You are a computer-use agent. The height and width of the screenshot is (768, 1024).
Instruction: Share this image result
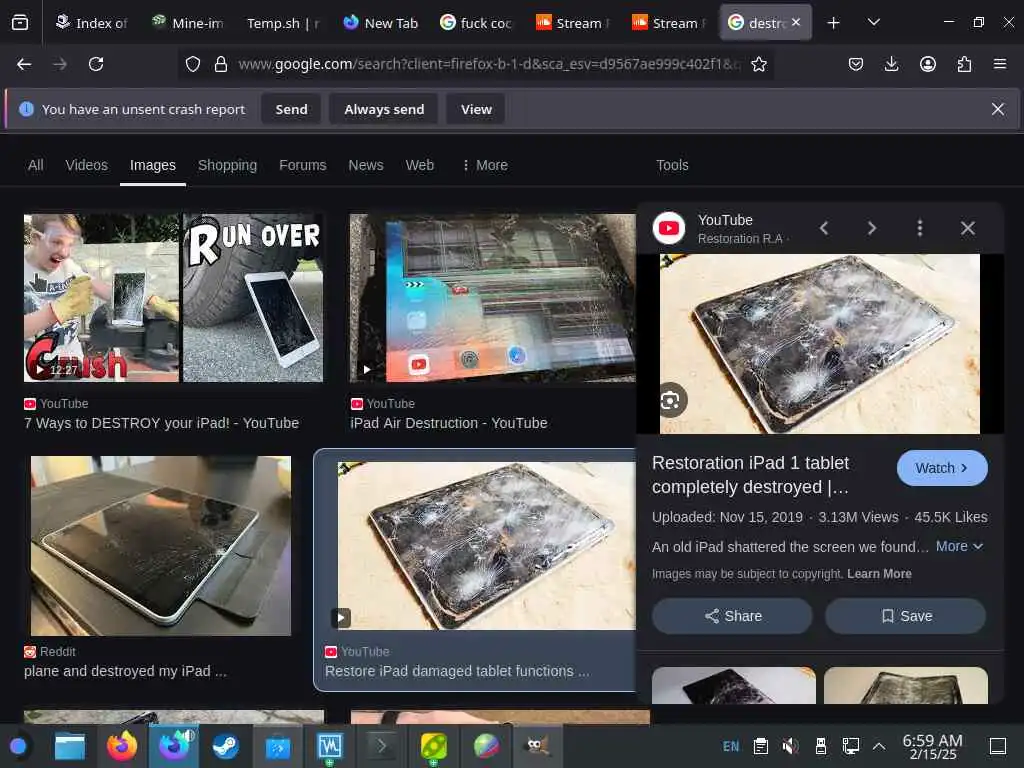[x=732, y=616]
